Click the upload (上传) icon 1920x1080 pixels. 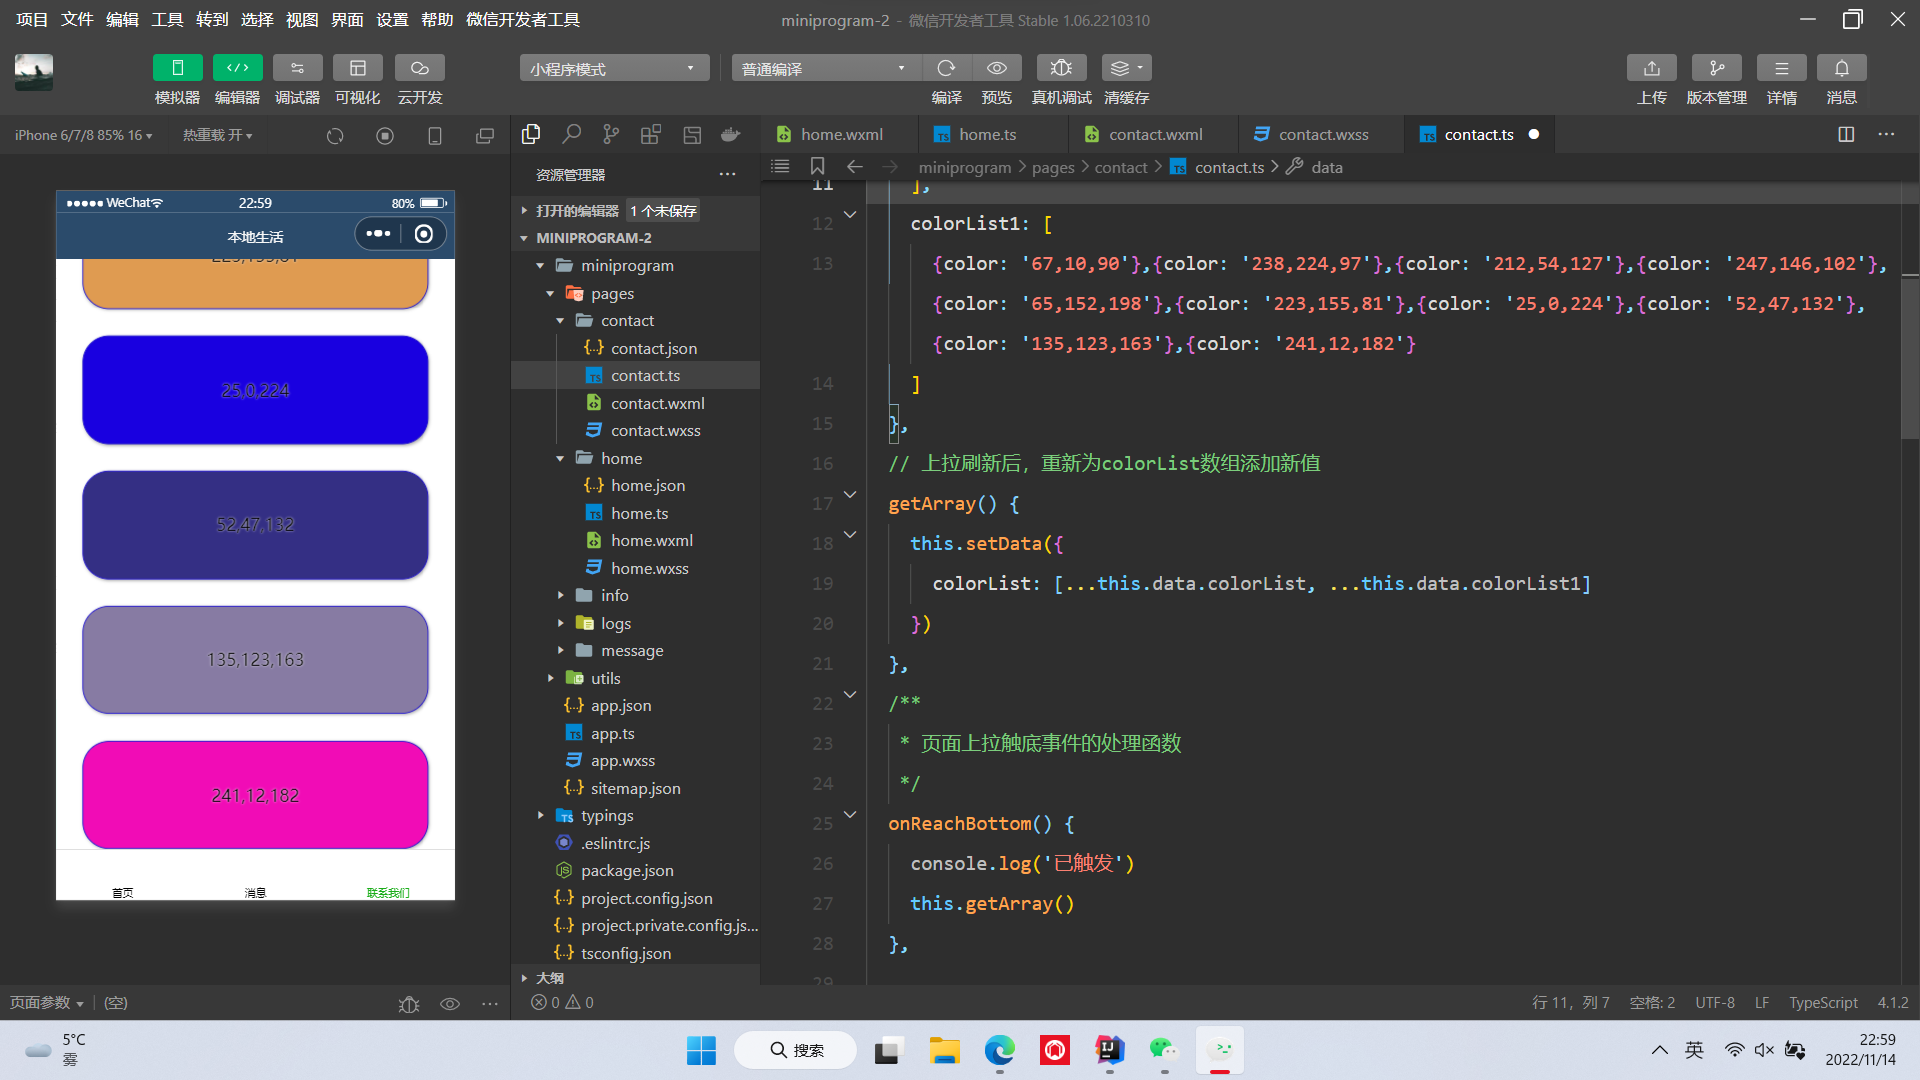(x=1651, y=68)
